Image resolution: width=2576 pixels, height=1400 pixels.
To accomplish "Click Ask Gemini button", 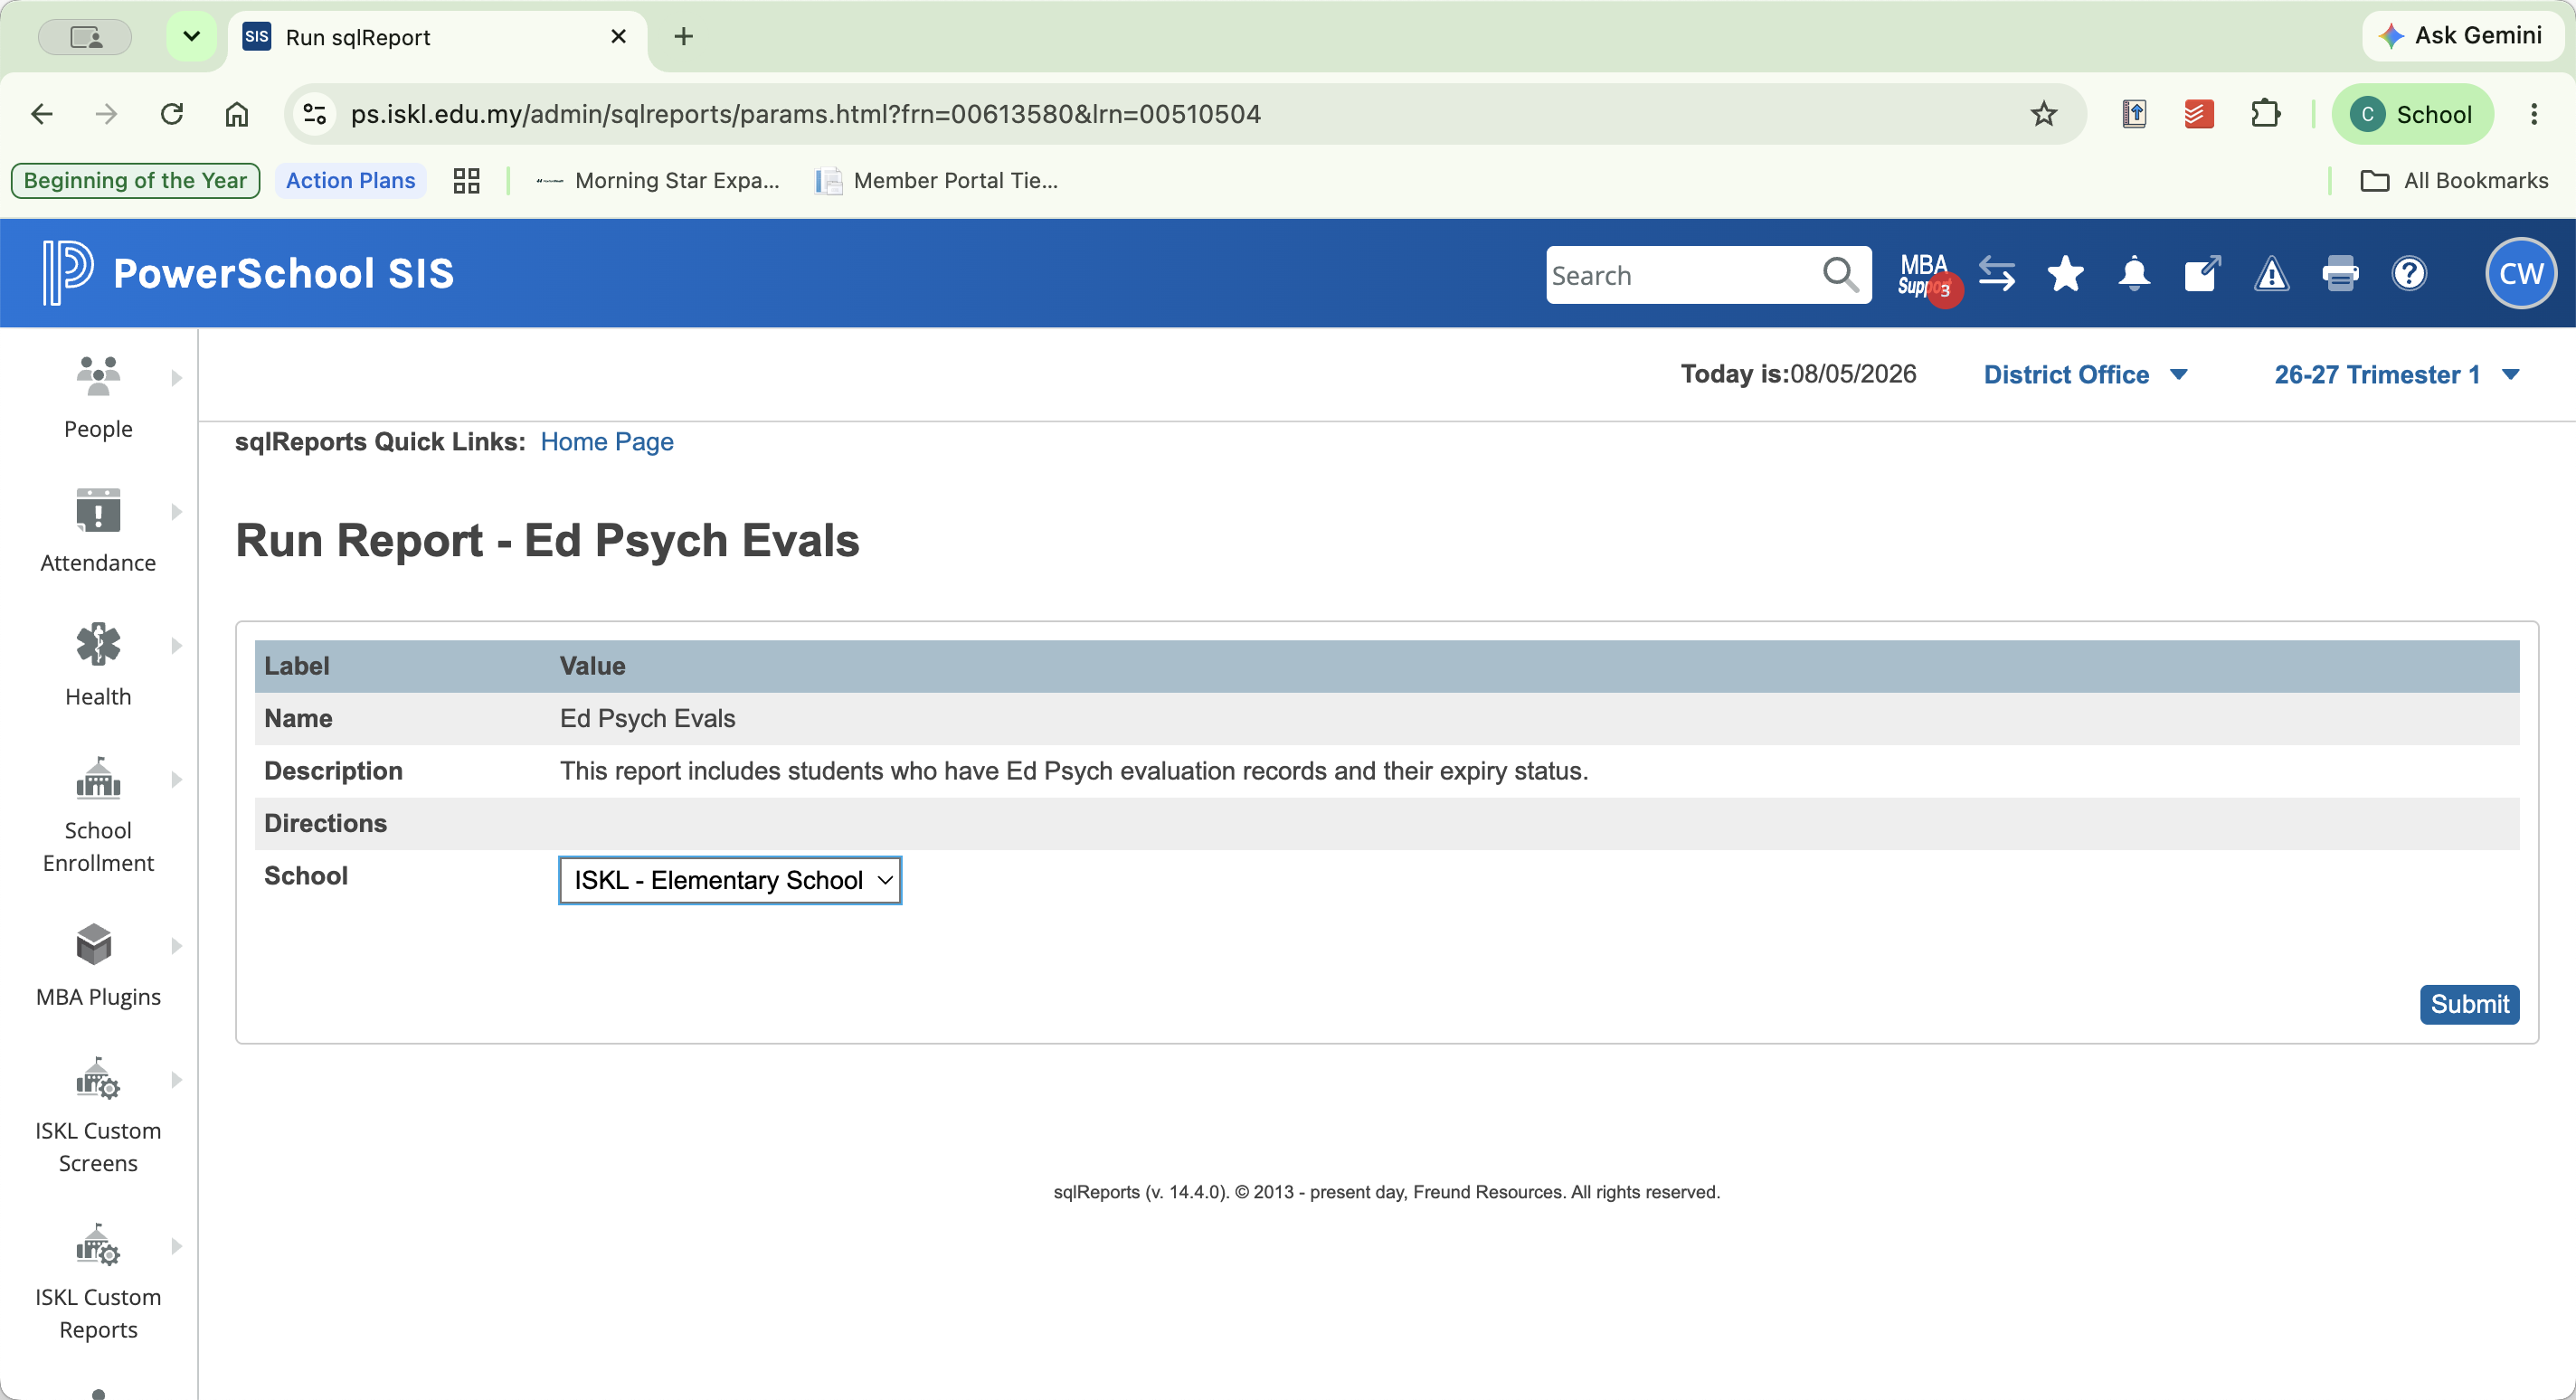I will click(2462, 36).
